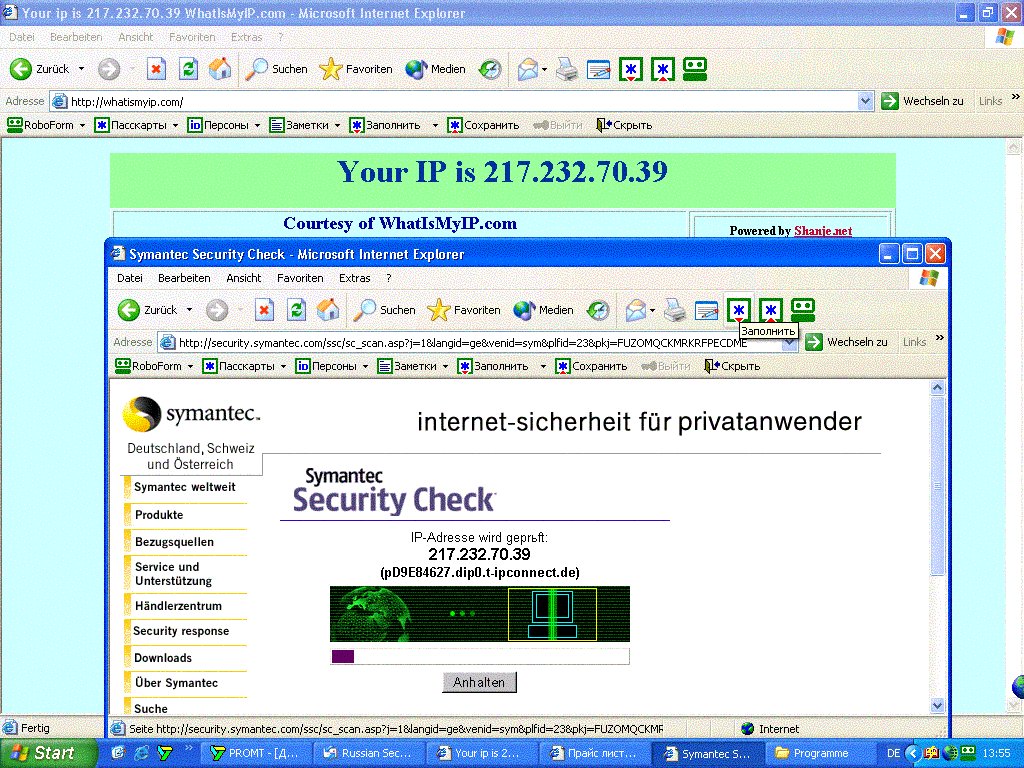Click Скрыть in Symantec window RoboForm bar
The image size is (1024, 768).
pyautogui.click(x=732, y=366)
